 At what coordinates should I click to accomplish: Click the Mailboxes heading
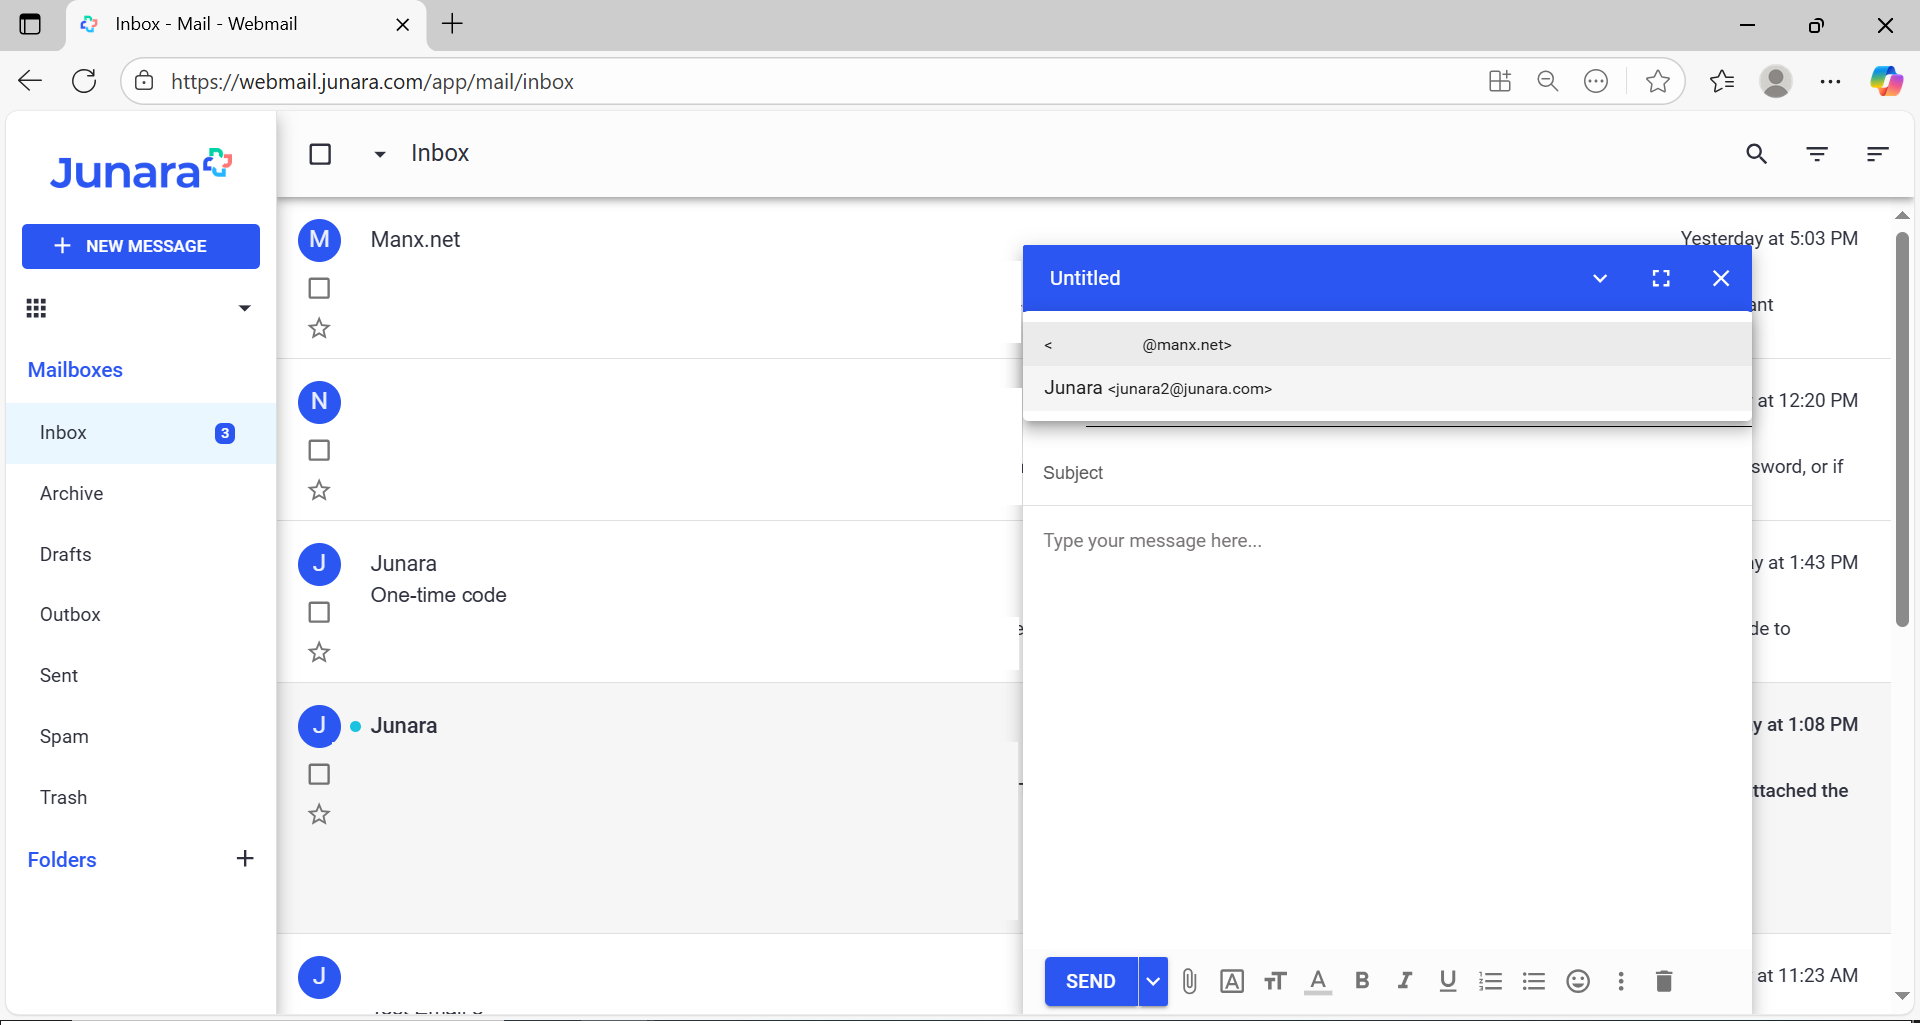75,370
